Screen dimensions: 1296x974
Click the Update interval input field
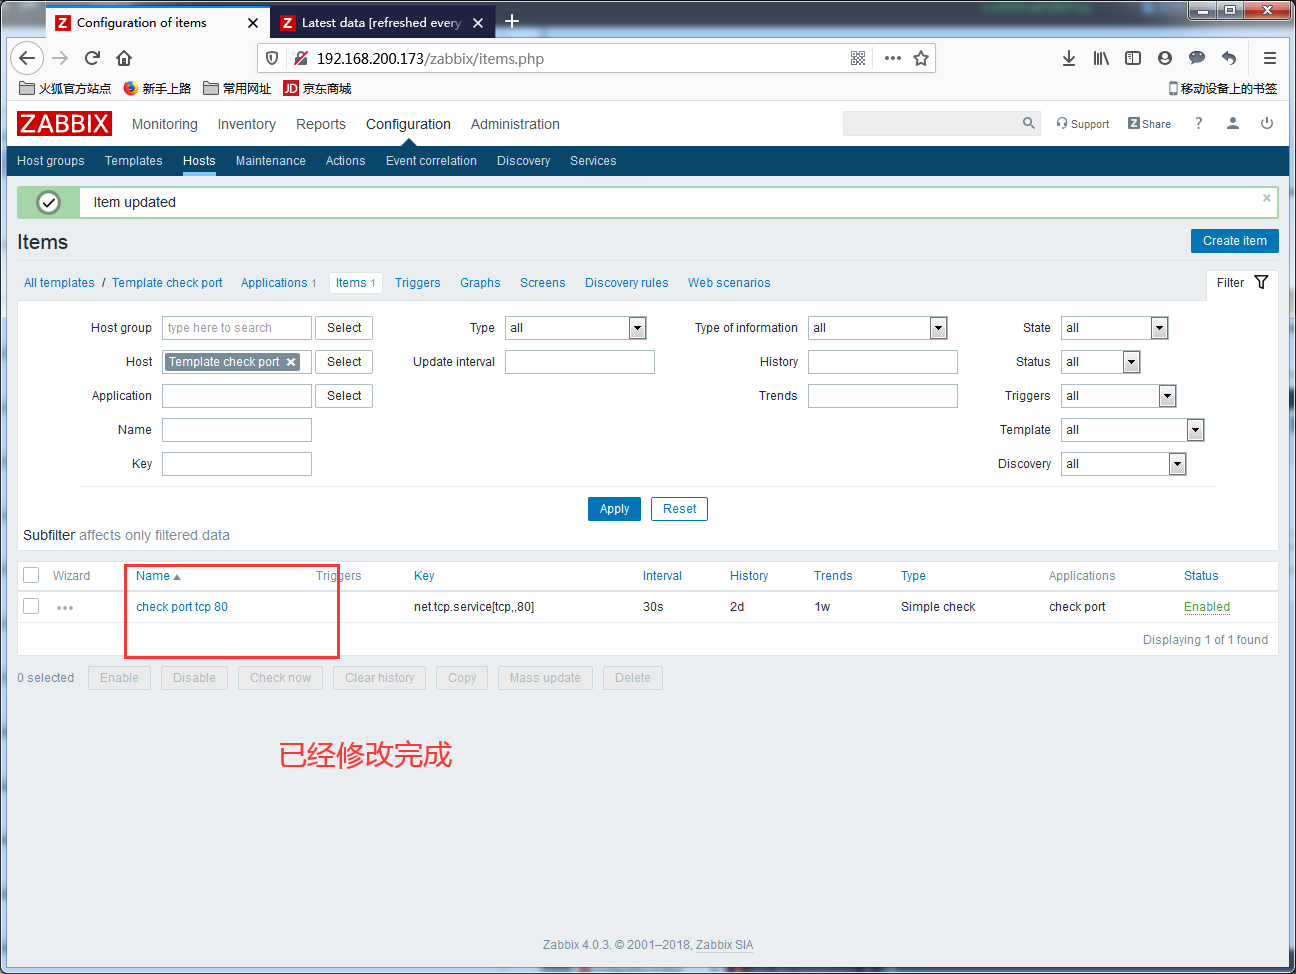tap(580, 362)
